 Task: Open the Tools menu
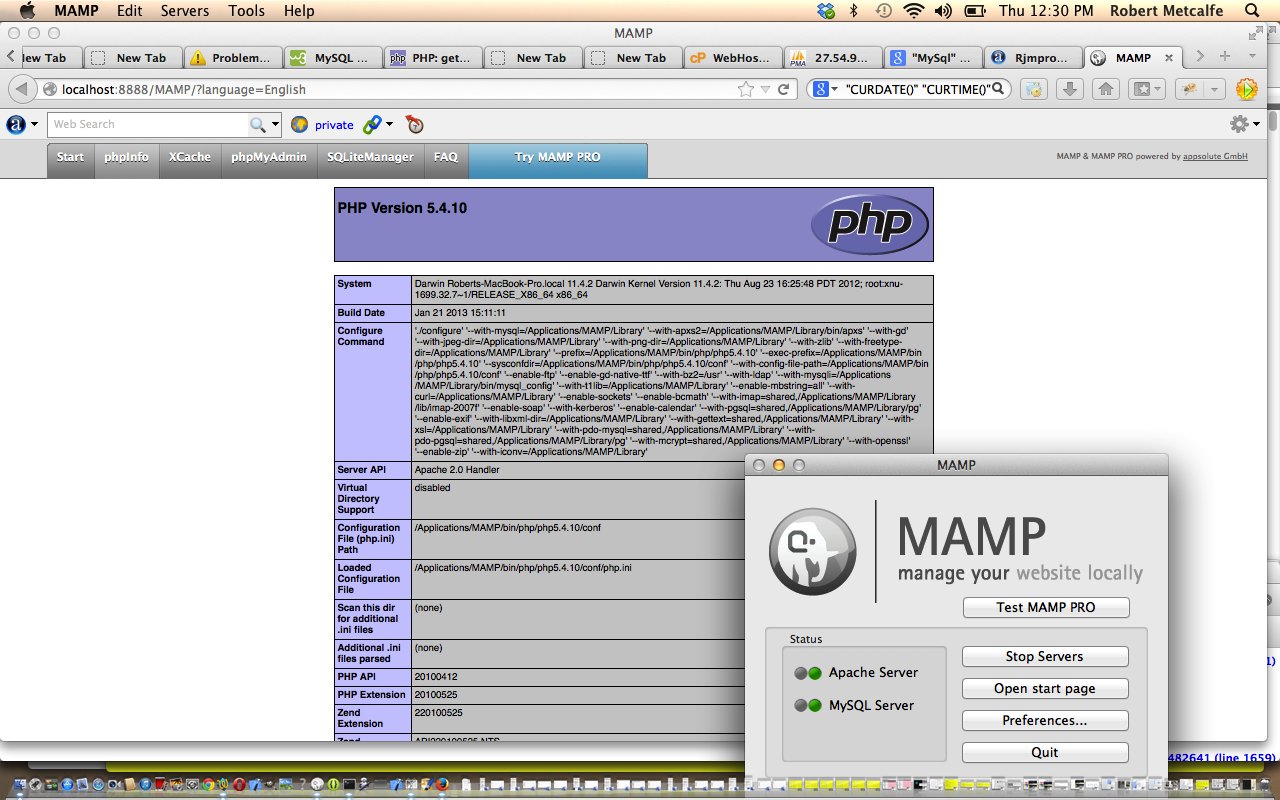click(x=246, y=11)
